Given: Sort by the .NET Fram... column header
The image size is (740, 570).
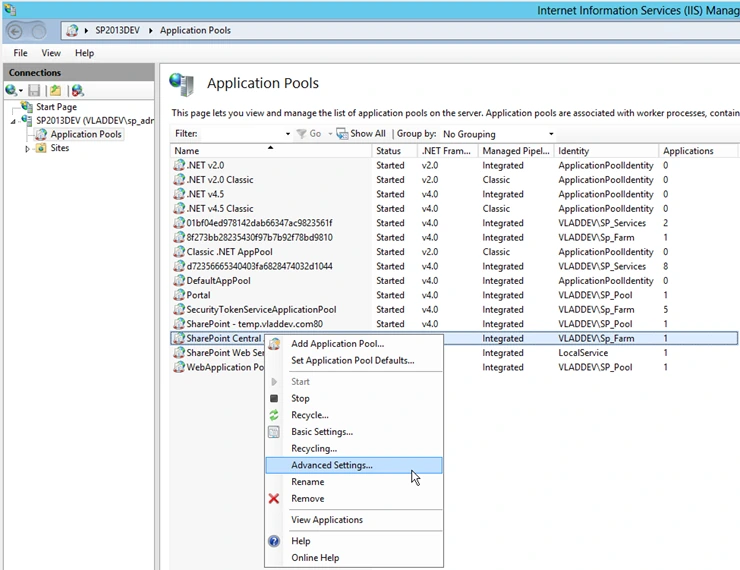Looking at the screenshot, I should tap(448, 151).
